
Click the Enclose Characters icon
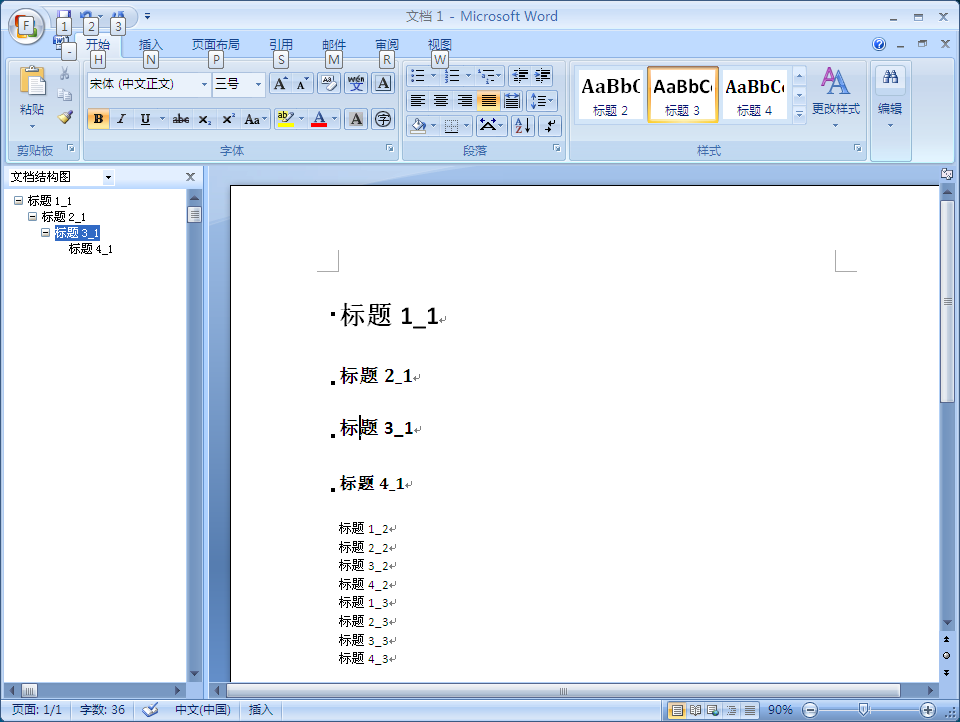coord(383,119)
